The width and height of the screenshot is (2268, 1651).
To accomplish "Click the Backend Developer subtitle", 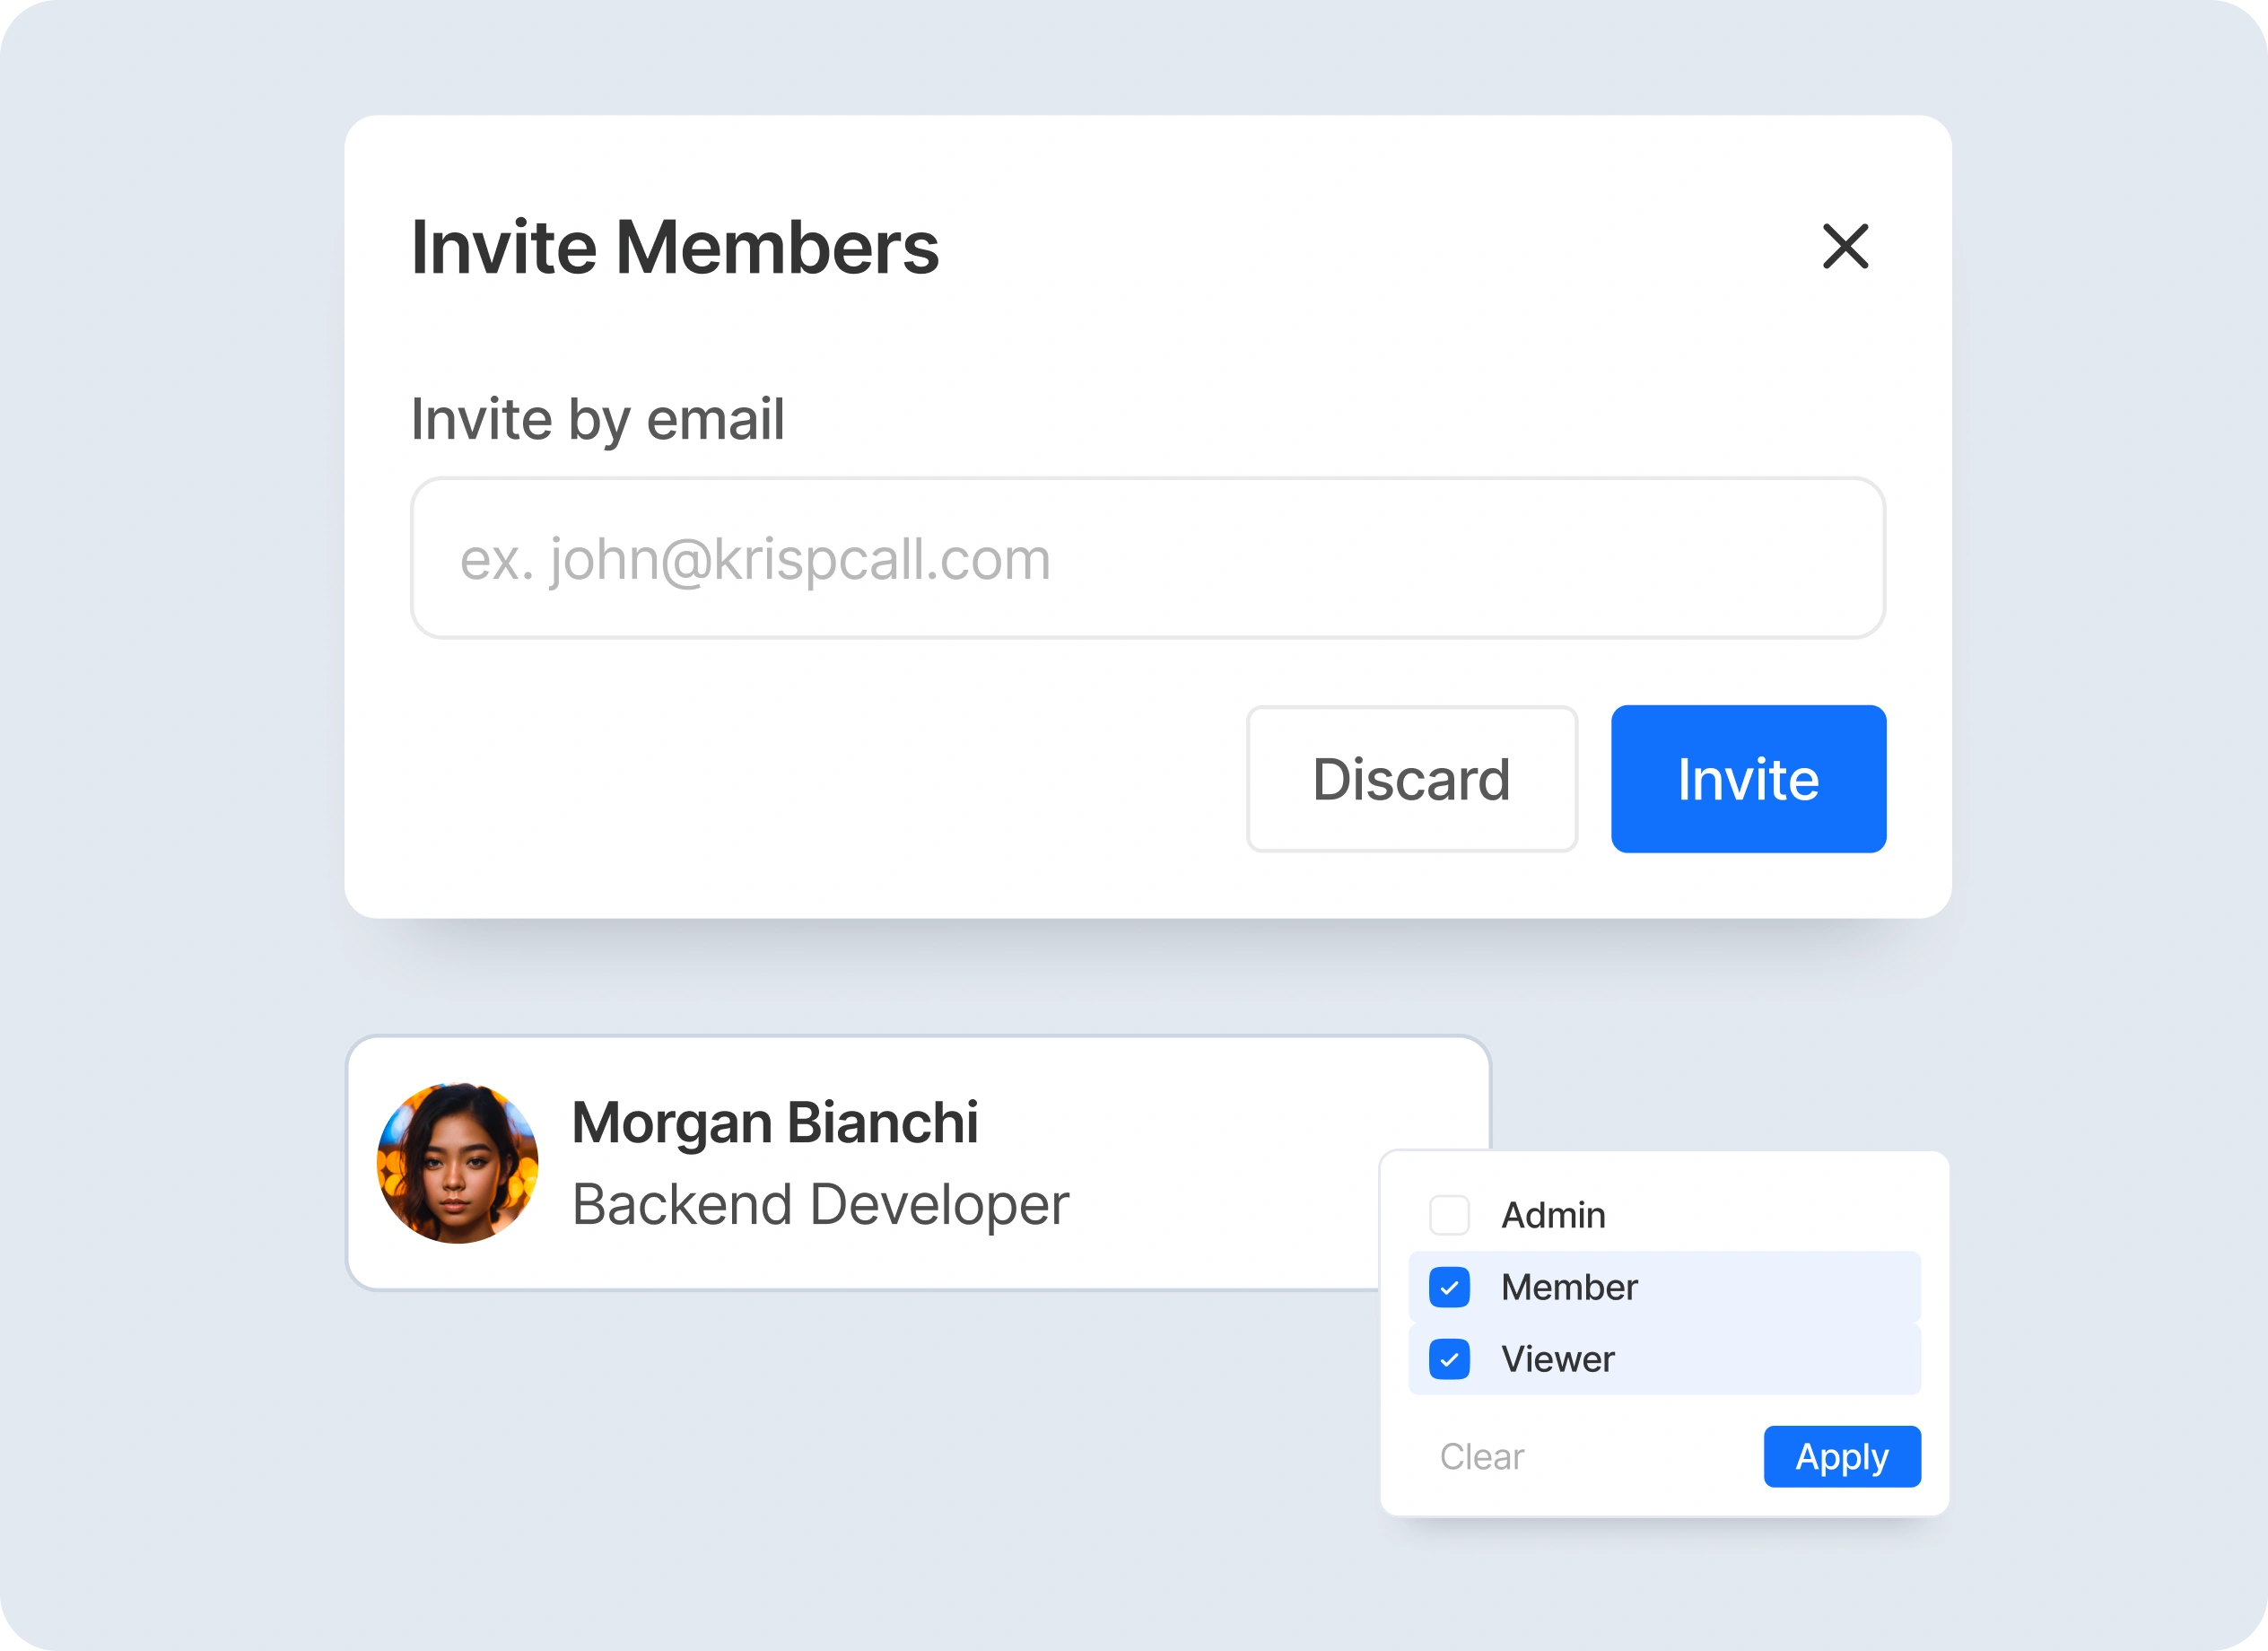I will [820, 1204].
